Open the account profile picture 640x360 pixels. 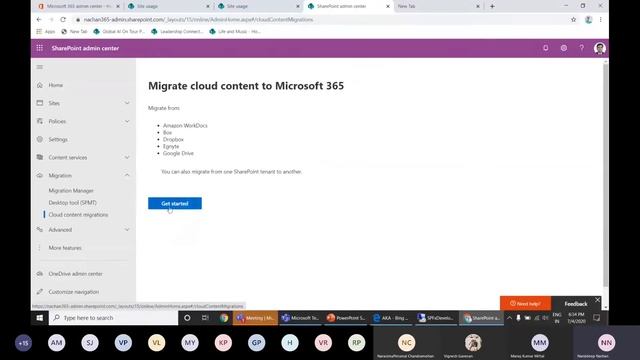point(600,48)
